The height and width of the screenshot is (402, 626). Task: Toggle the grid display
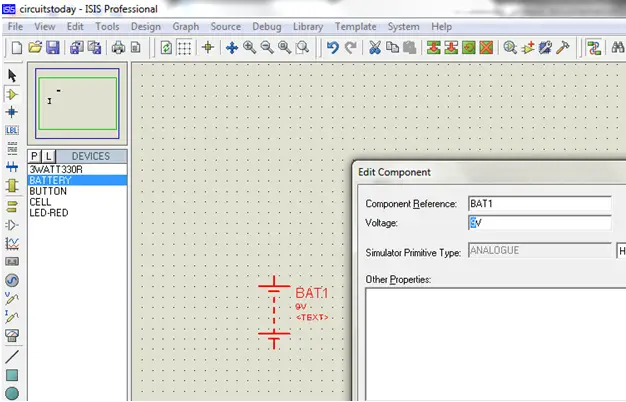tap(184, 48)
